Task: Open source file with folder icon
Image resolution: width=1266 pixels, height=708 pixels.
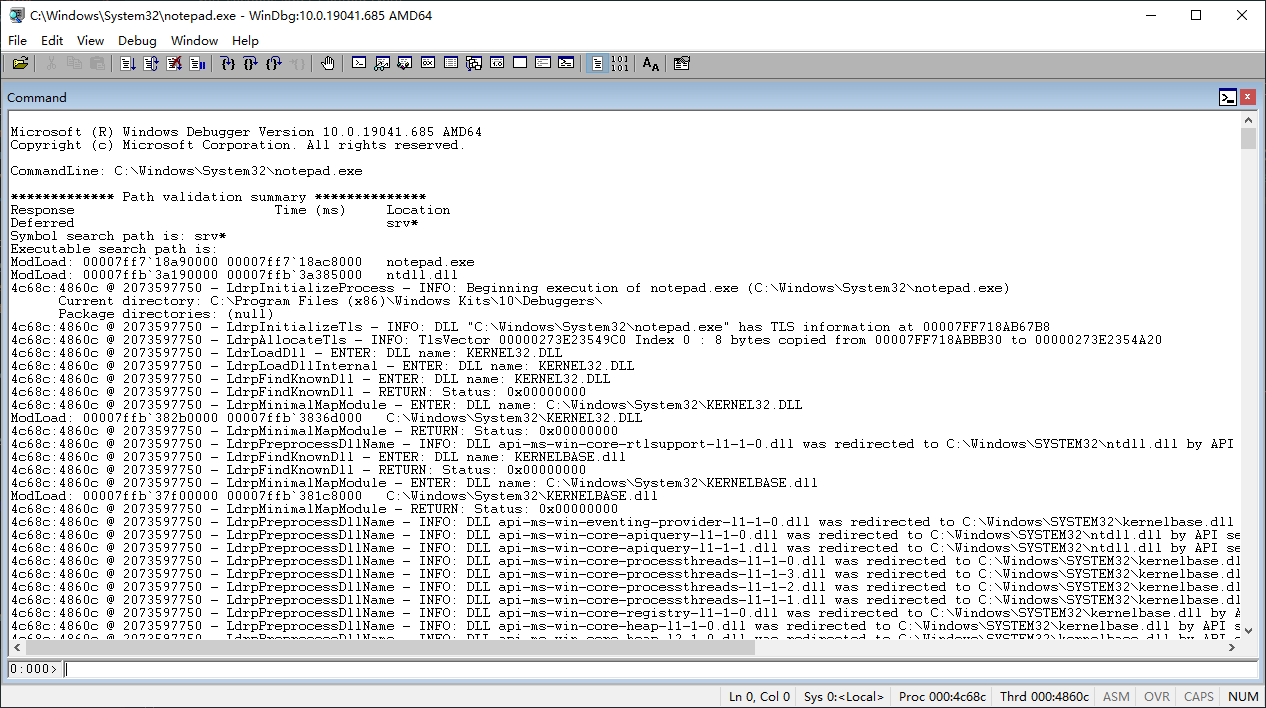Action: point(20,63)
